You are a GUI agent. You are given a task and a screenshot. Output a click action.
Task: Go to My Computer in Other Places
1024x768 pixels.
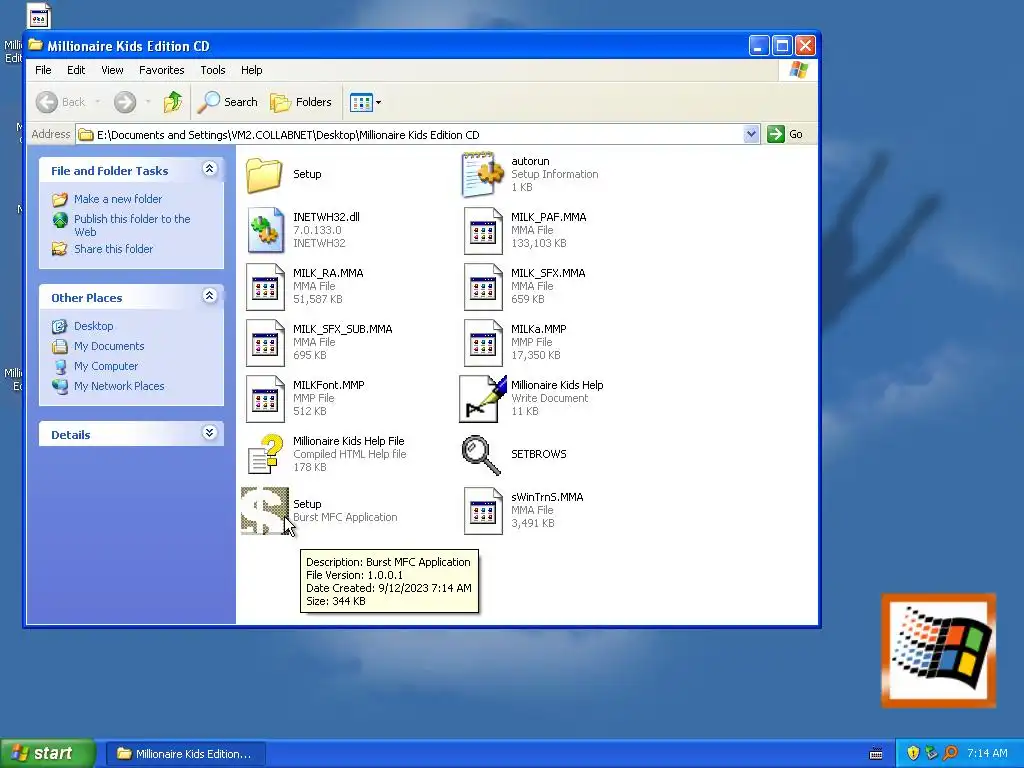pyautogui.click(x=106, y=366)
